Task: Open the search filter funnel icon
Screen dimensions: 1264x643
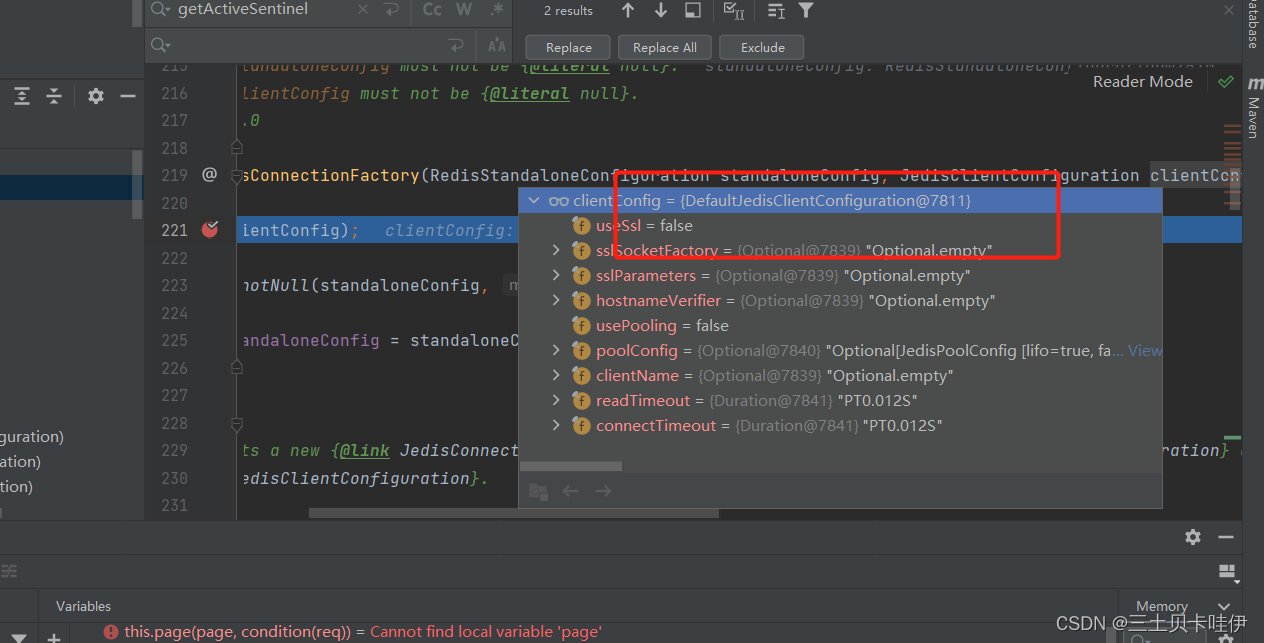Action: (806, 10)
